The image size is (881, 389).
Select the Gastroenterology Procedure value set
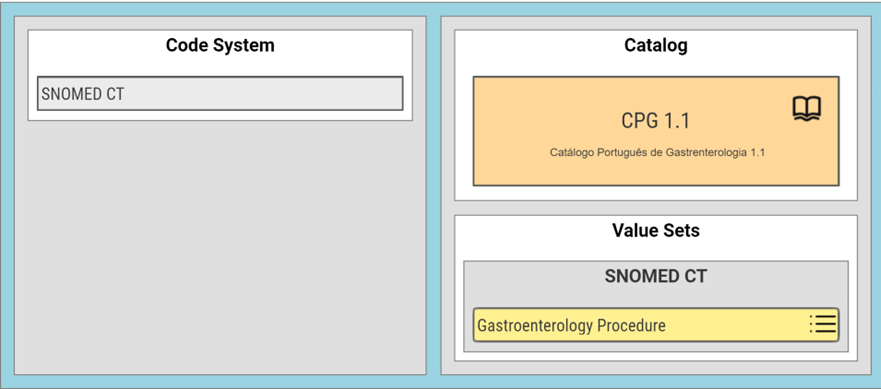(656, 325)
